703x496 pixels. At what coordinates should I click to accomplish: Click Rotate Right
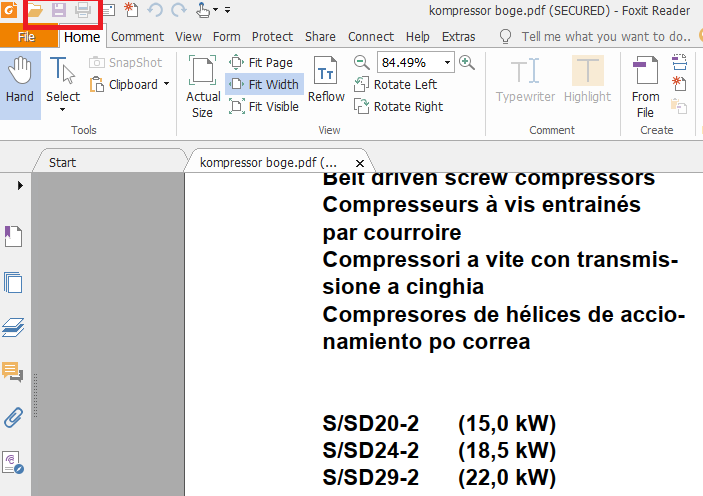(399, 106)
